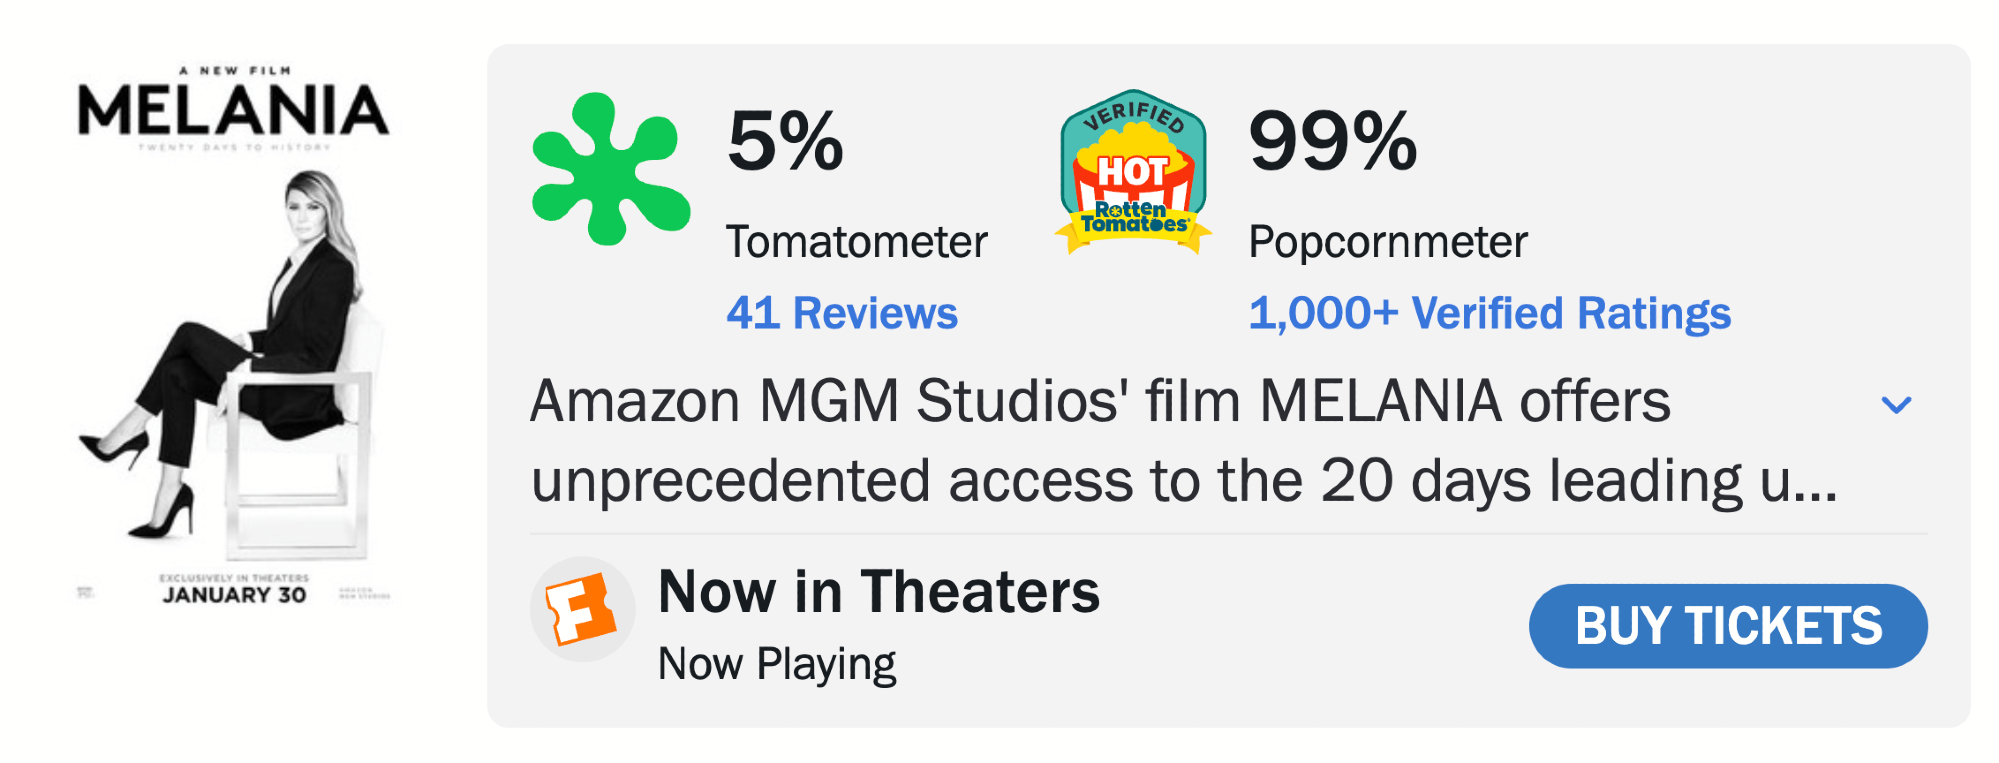Click the Amazon MGM Studios synopsis text
The height and width of the screenshot is (763, 1999).
click(1100, 401)
